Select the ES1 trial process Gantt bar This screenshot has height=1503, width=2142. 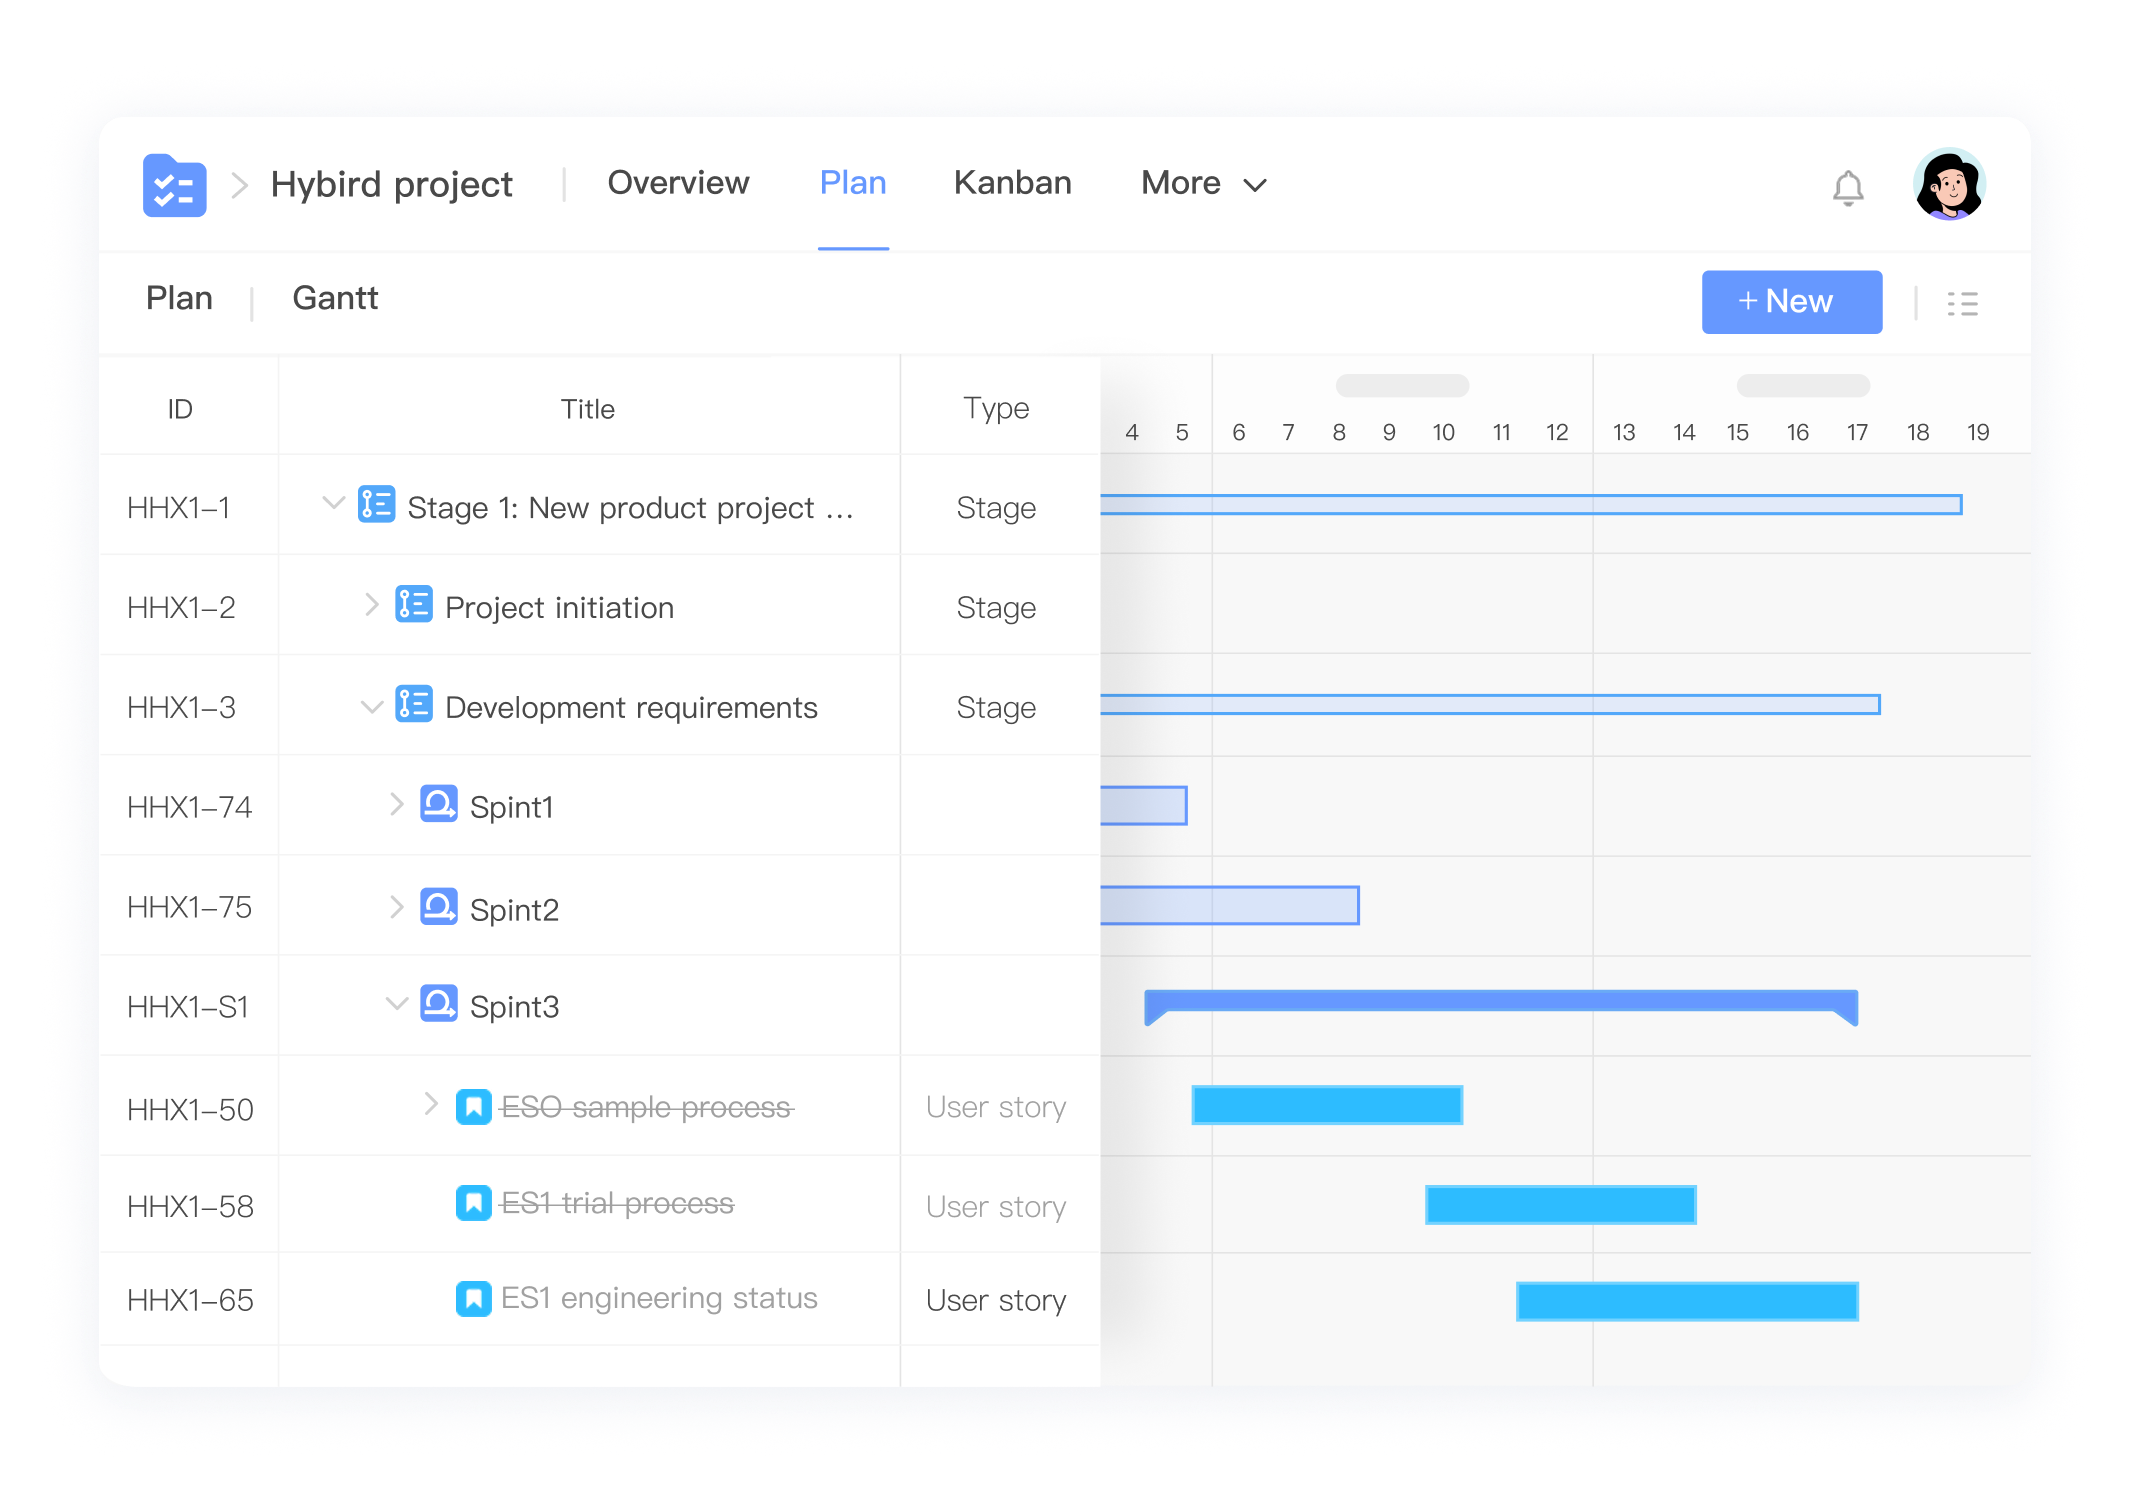(x=1560, y=1205)
